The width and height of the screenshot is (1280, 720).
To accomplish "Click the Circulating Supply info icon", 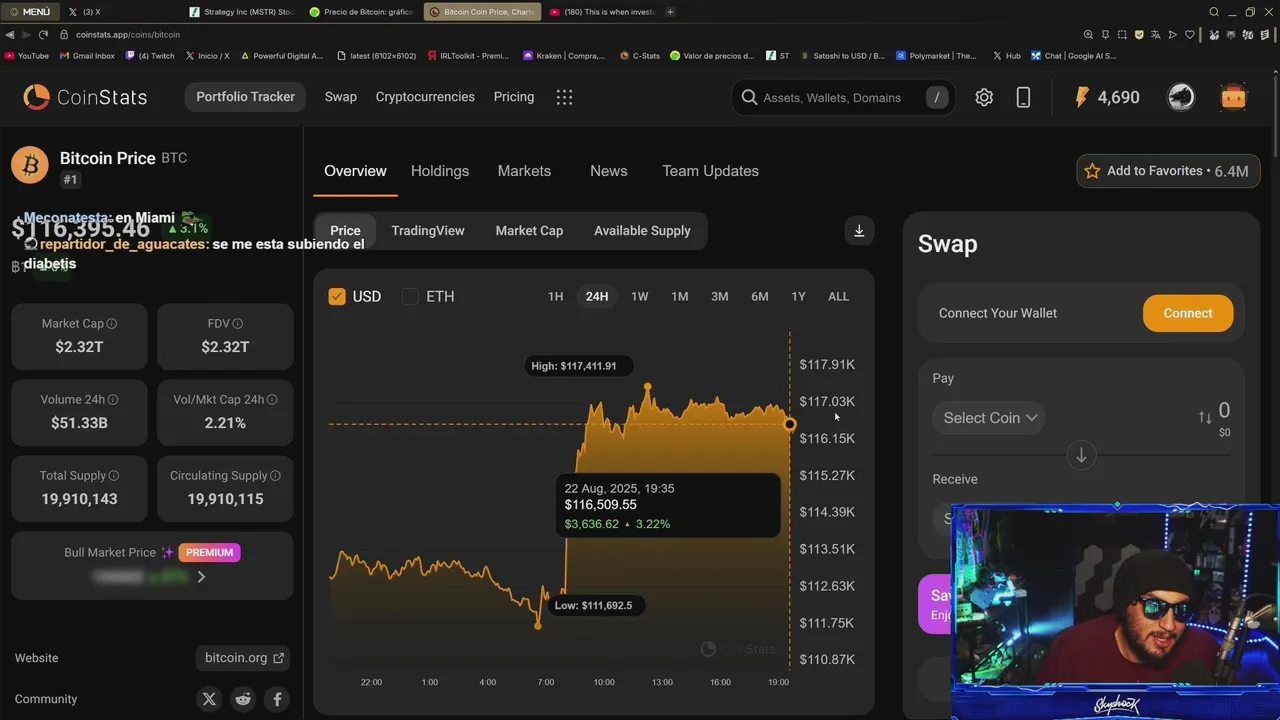I will tap(275, 475).
